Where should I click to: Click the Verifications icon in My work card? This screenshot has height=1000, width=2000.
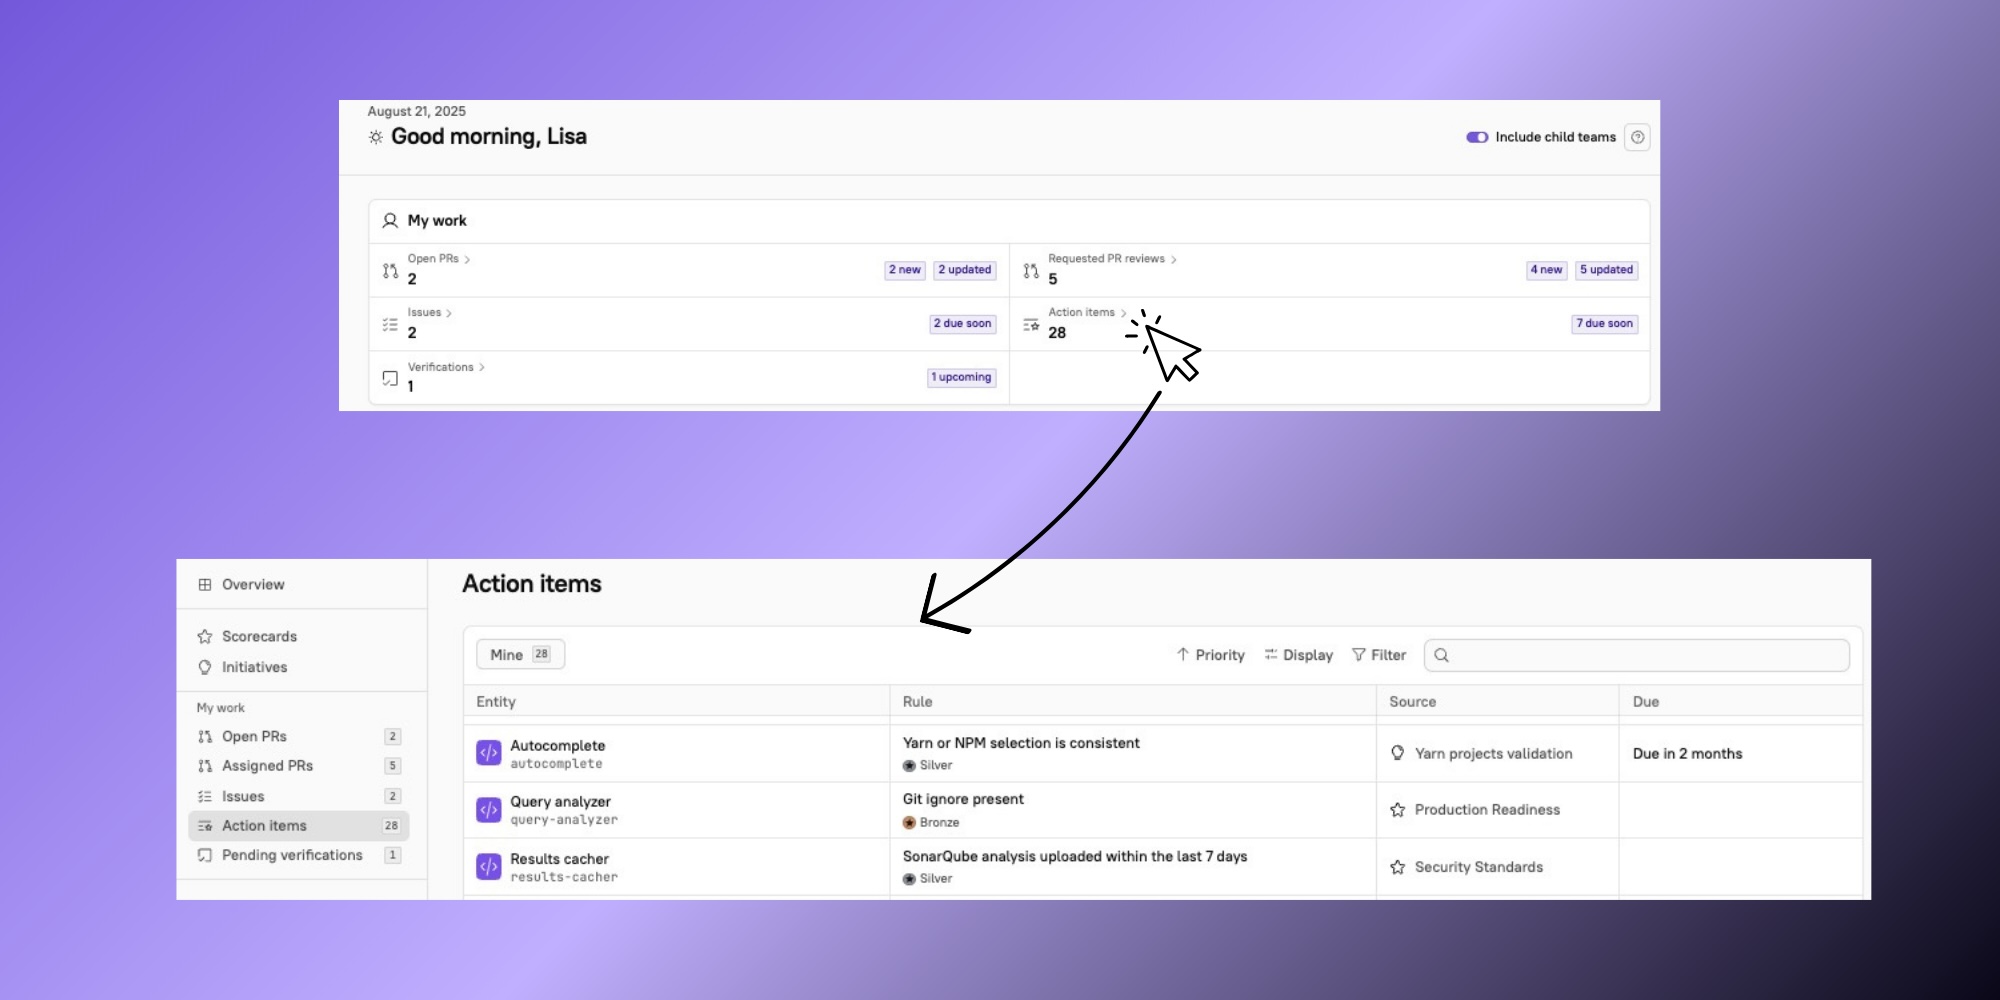(390, 378)
